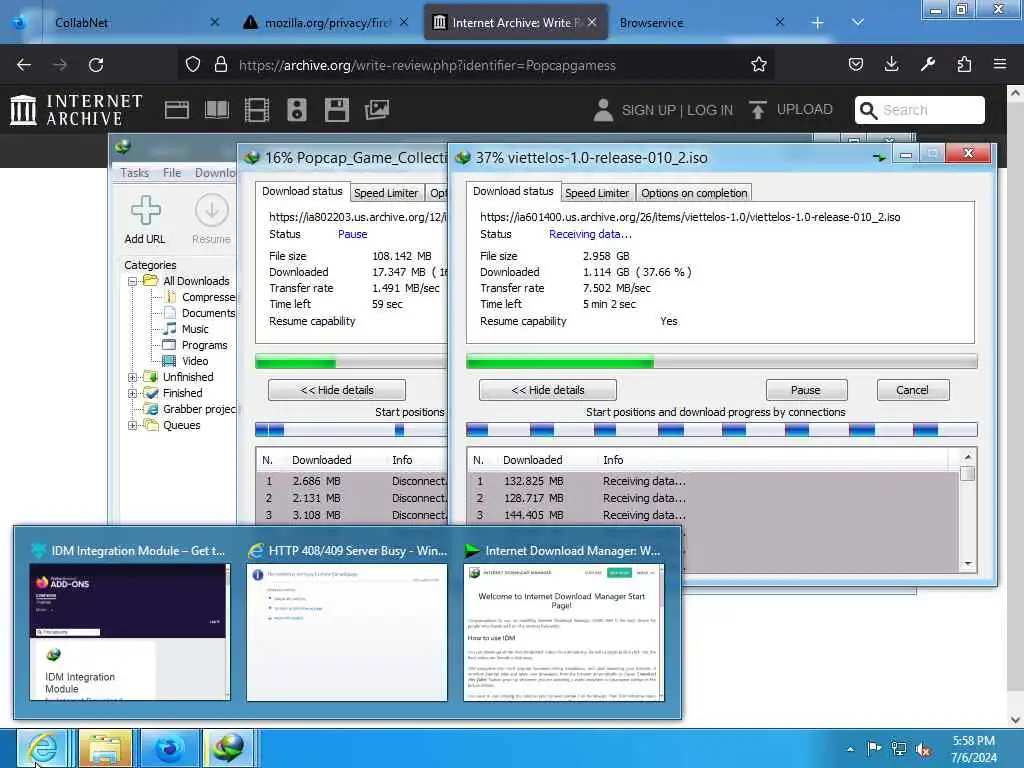Open the Internet Archive software floppy icon
Screen dimensions: 1024x768
pos(337,110)
